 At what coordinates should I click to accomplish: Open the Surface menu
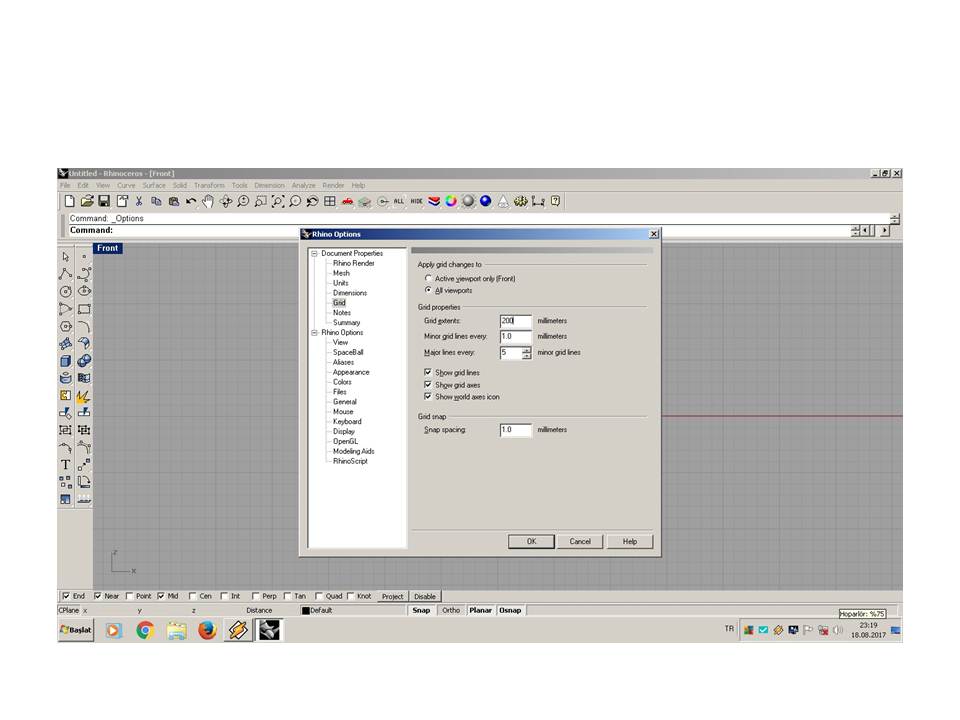(154, 186)
